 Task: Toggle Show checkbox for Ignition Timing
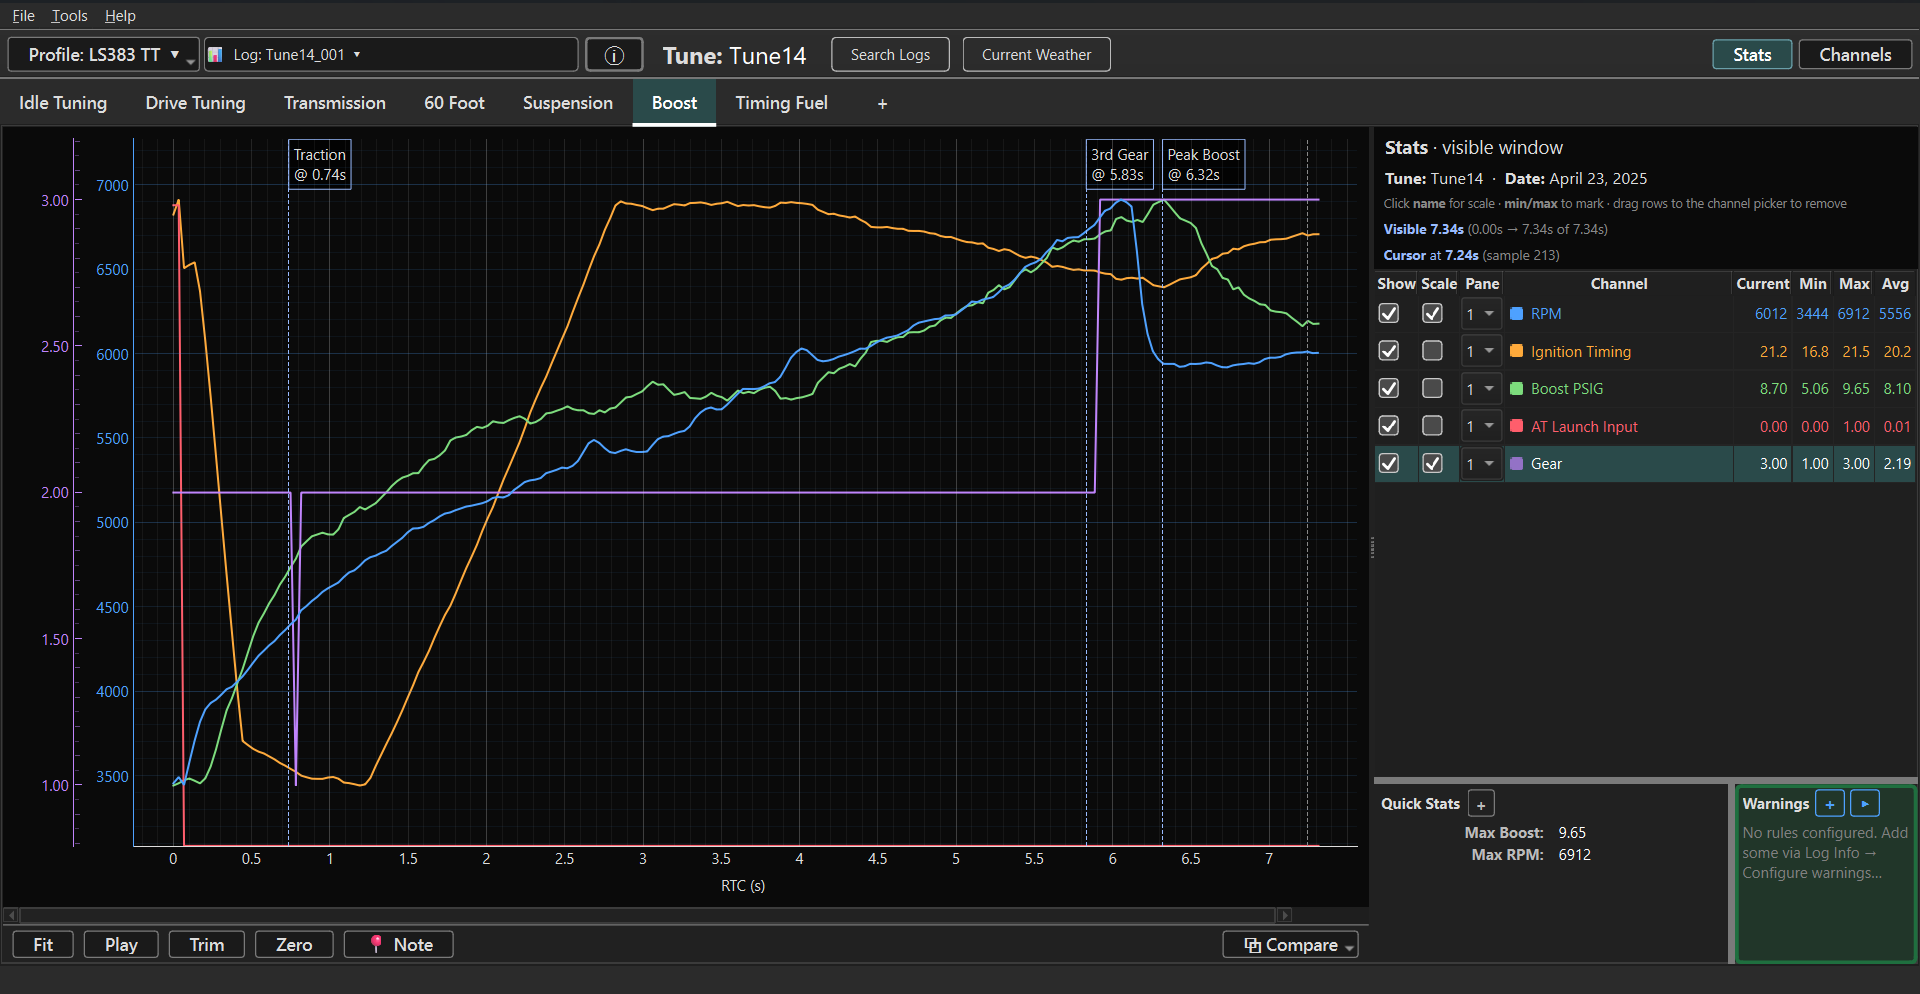click(x=1389, y=351)
